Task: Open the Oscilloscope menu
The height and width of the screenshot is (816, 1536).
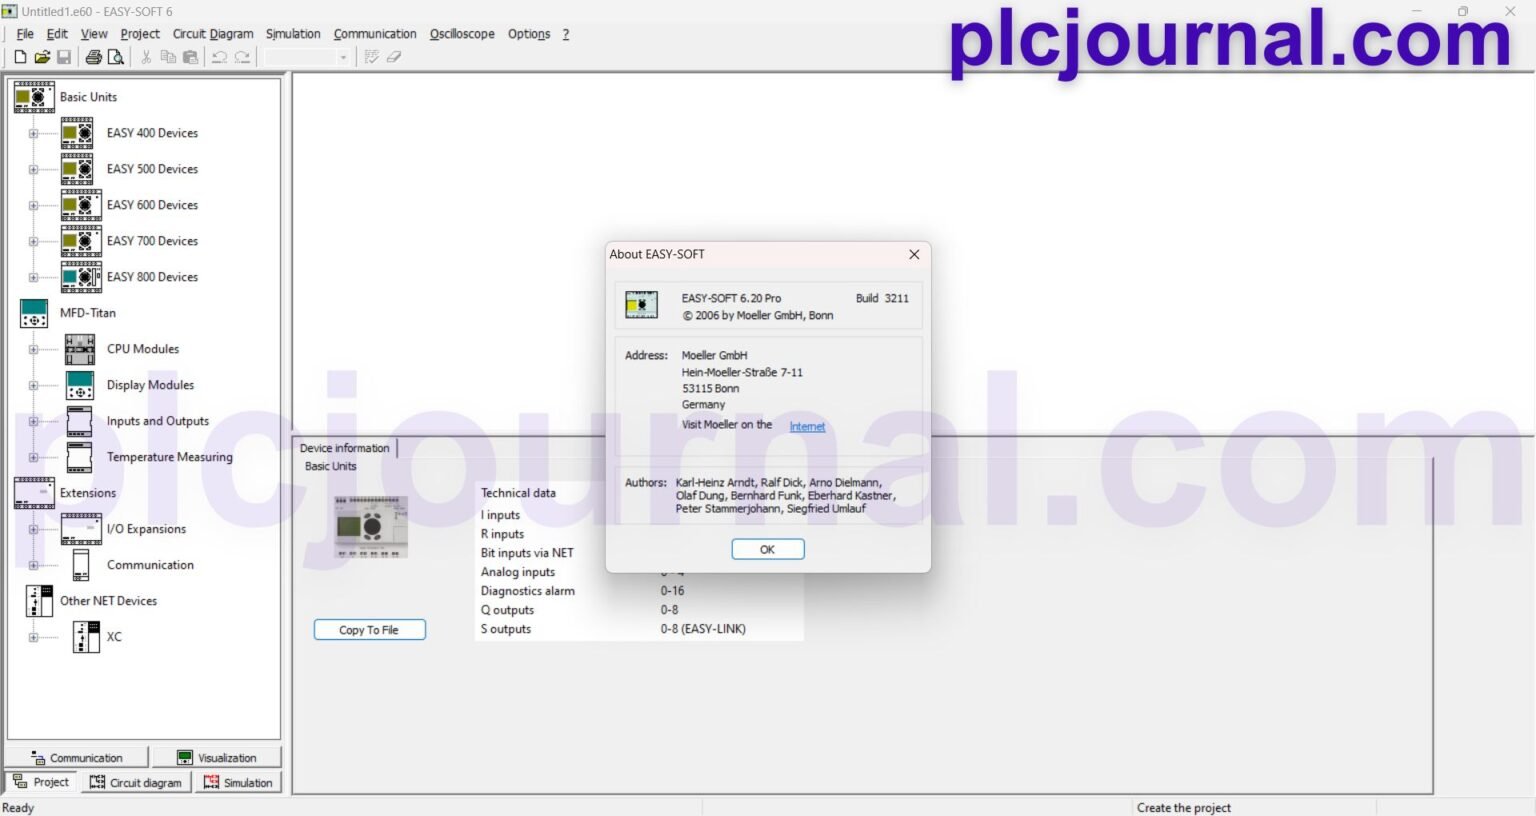Action: coord(461,33)
